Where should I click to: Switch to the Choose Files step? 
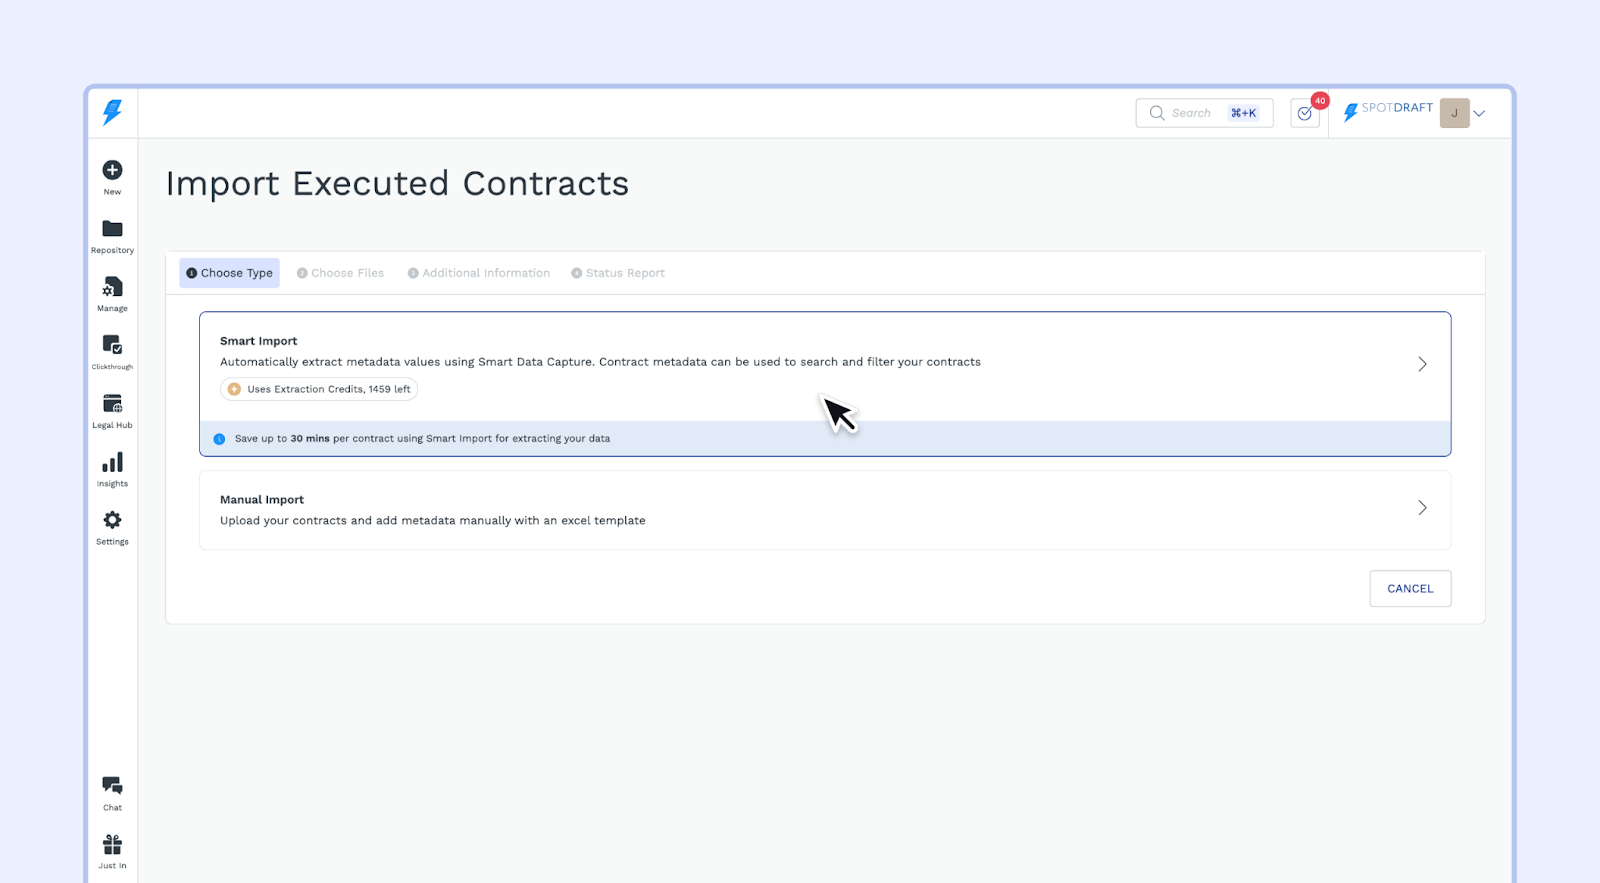pyautogui.click(x=341, y=273)
